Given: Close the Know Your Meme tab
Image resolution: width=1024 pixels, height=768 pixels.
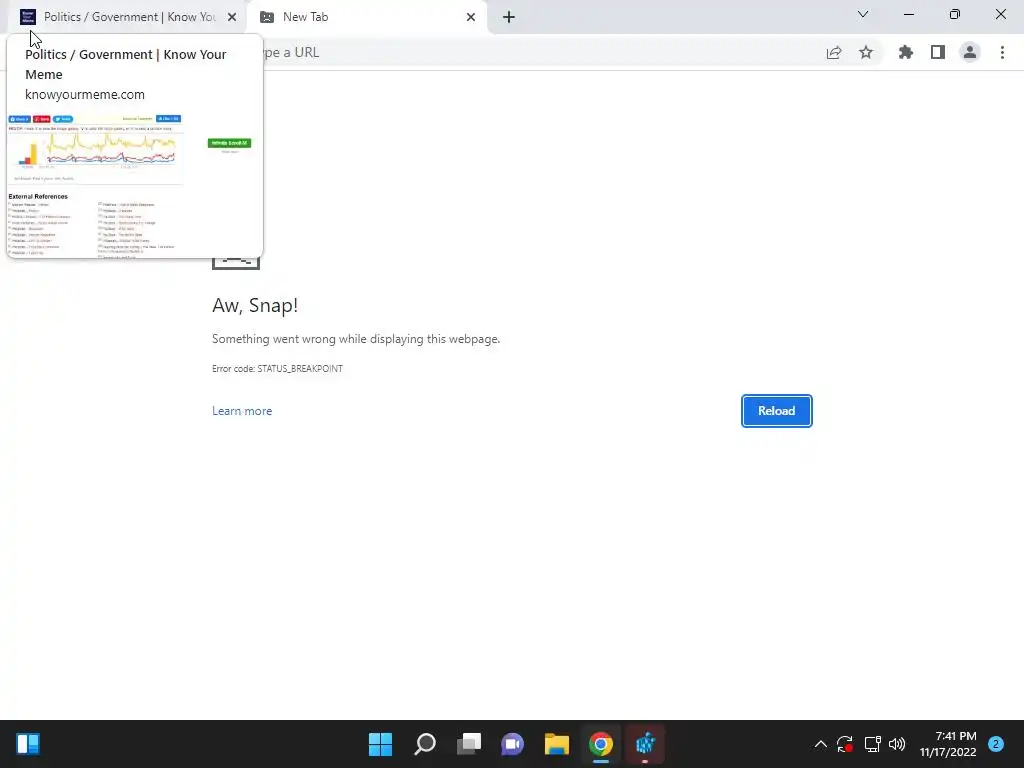Looking at the screenshot, I should click(x=232, y=17).
